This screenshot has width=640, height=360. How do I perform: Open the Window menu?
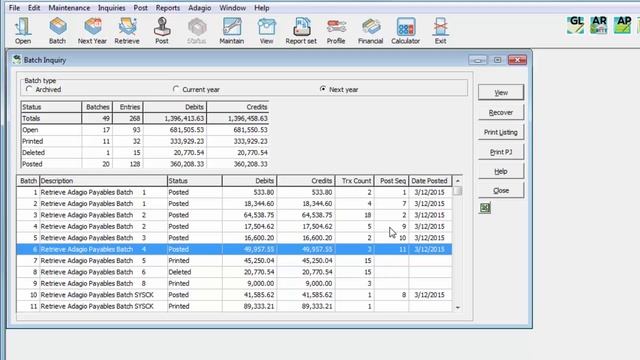pyautogui.click(x=233, y=8)
